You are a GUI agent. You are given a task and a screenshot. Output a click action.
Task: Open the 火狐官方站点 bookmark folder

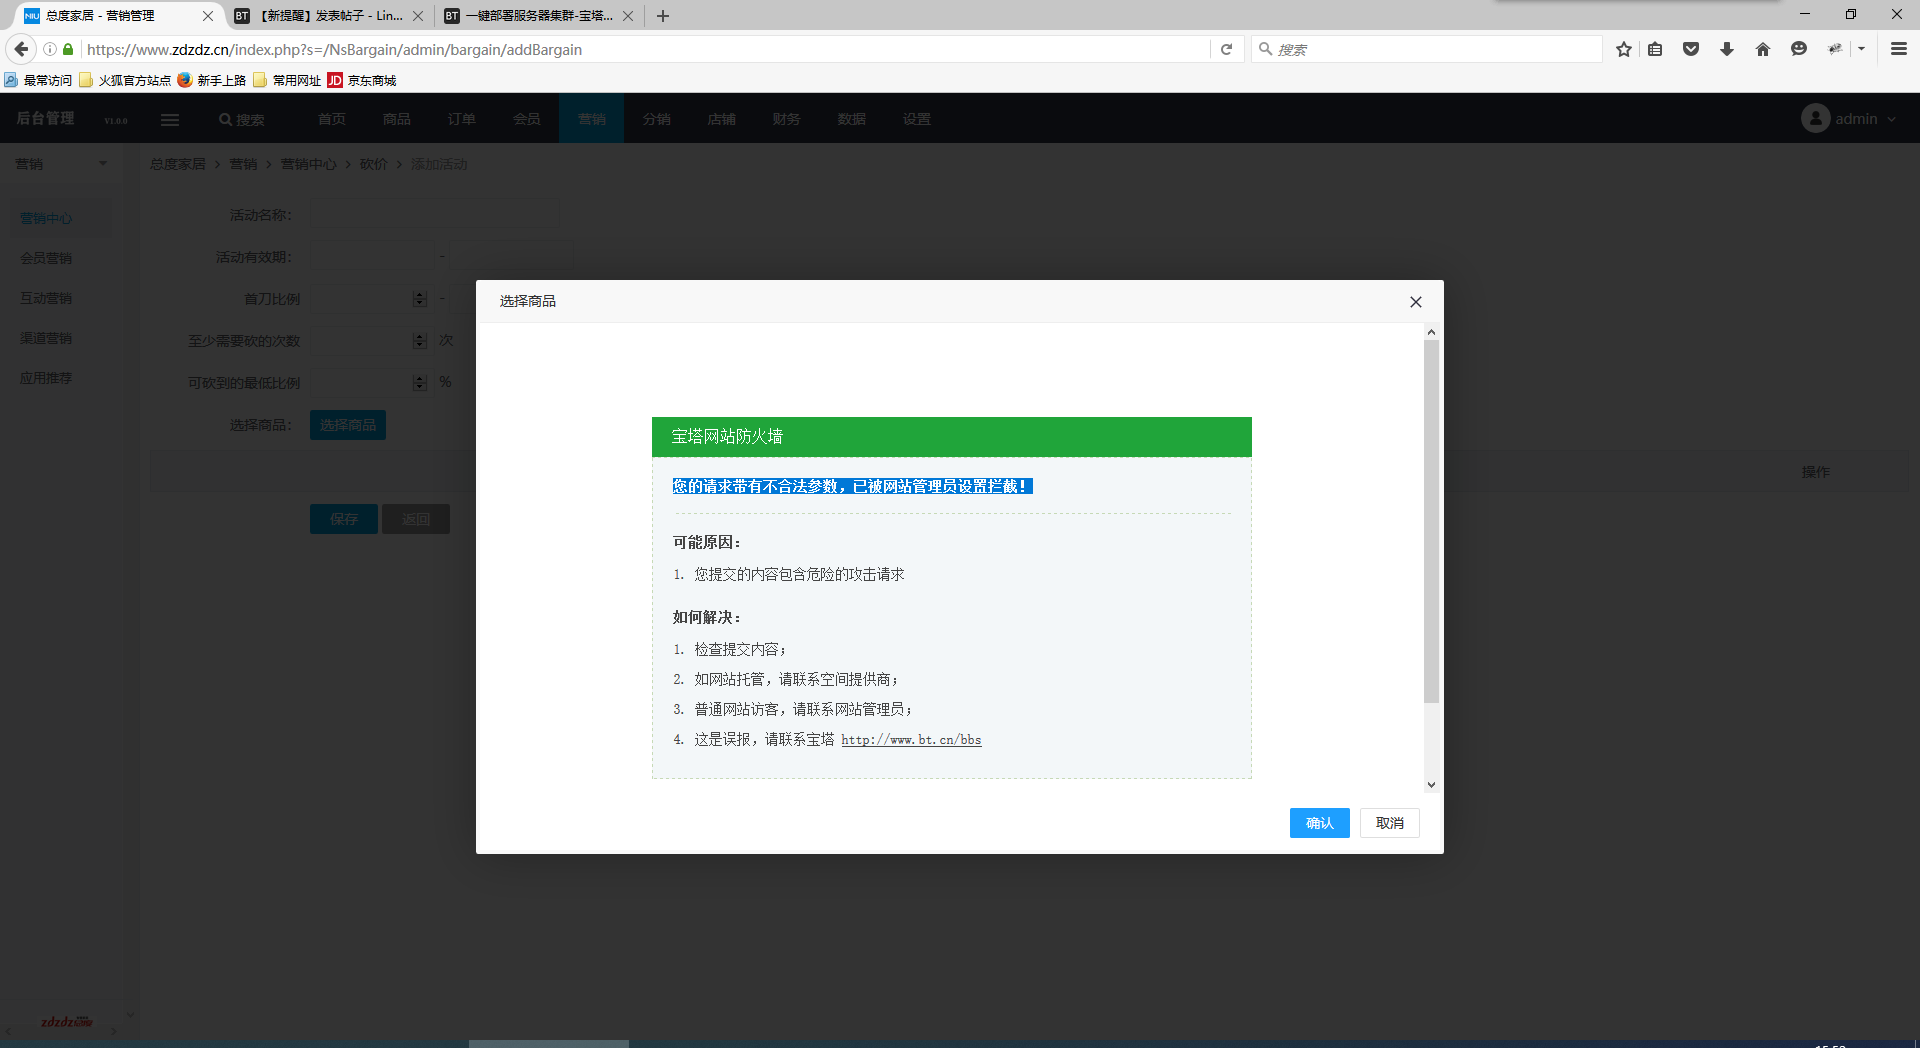tap(125, 80)
